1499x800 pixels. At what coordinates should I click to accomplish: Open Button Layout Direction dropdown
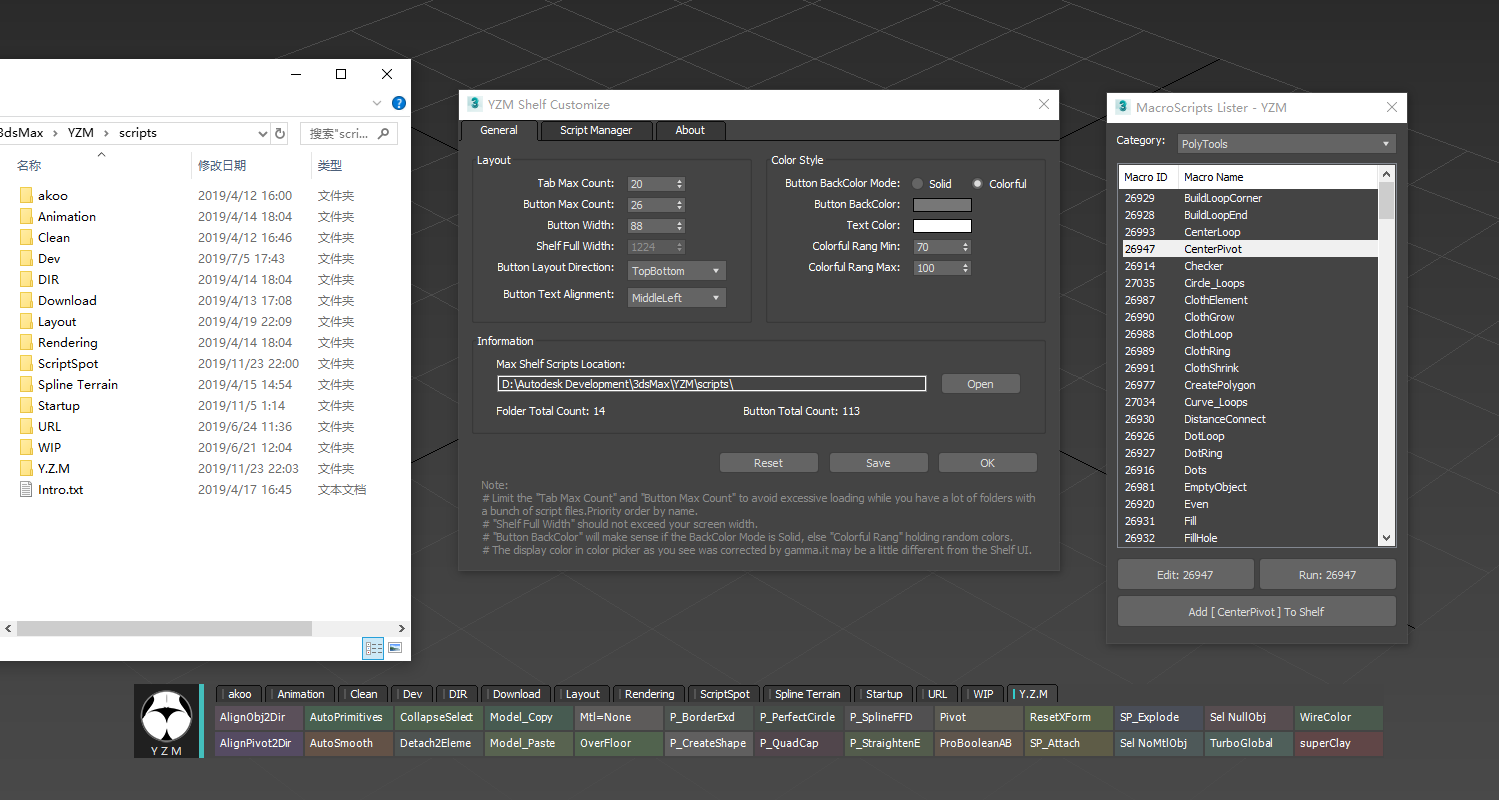click(676, 271)
